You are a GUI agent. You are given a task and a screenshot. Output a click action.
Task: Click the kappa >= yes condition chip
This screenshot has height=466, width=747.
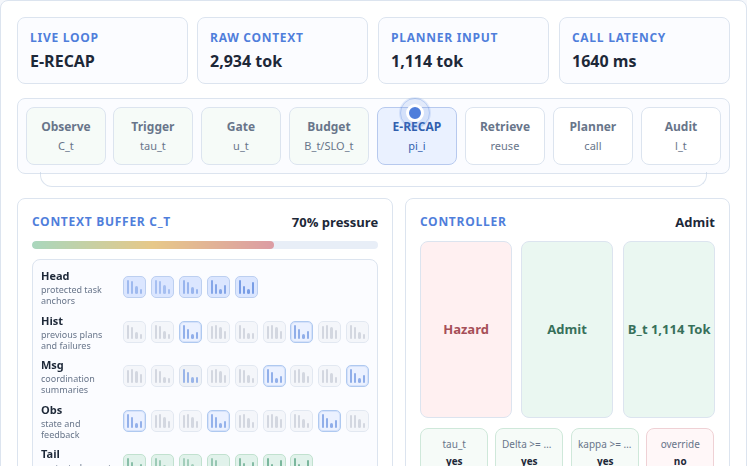pos(605,448)
